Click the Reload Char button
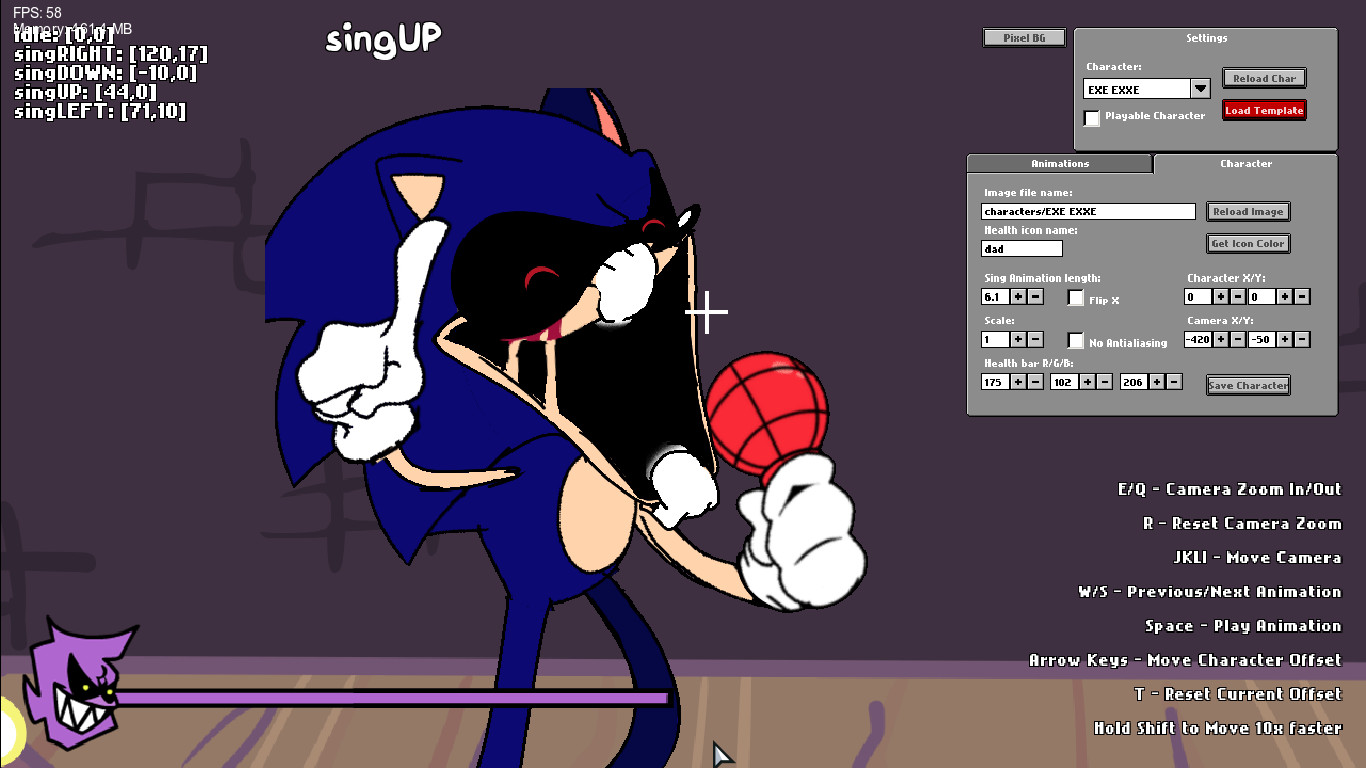This screenshot has height=768, width=1366. (1264, 78)
